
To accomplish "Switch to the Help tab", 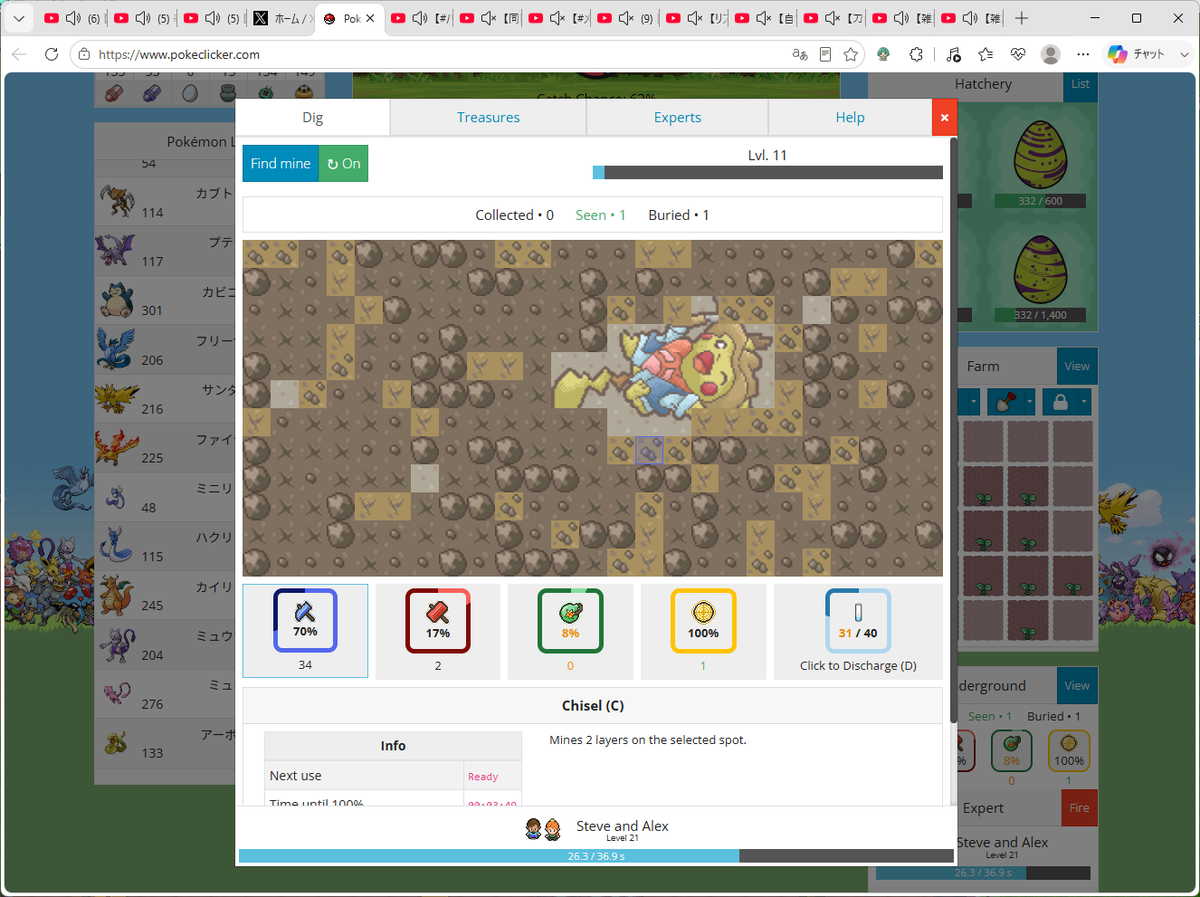I will click(850, 117).
